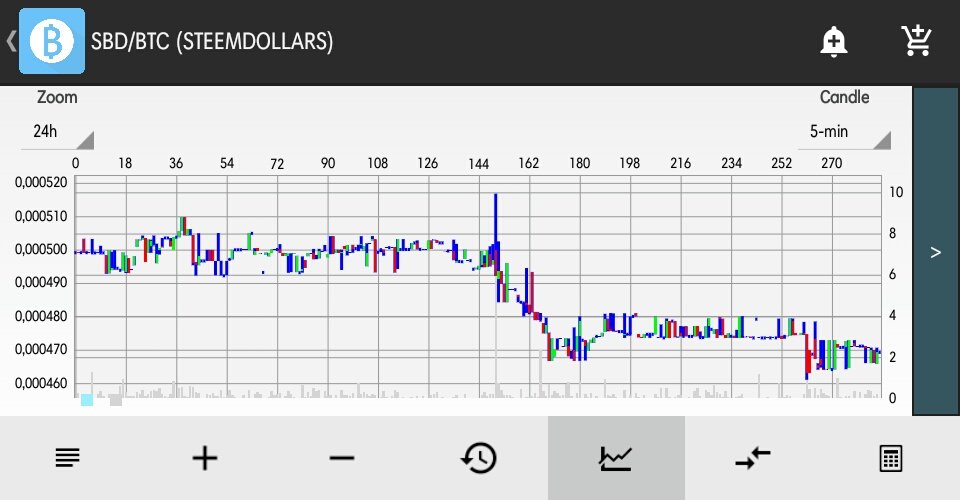Open the calculator icon
960x500 pixels.
pyautogui.click(x=891, y=458)
